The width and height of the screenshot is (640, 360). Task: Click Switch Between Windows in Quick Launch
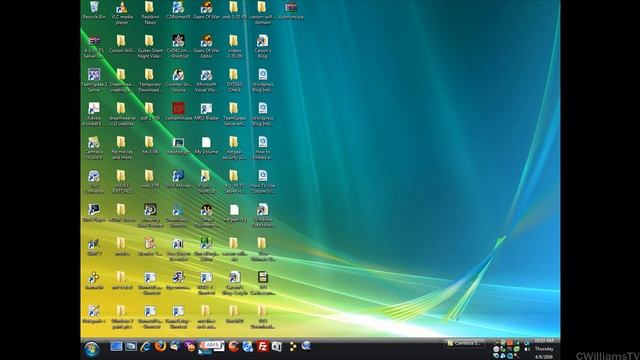[x=131, y=347]
